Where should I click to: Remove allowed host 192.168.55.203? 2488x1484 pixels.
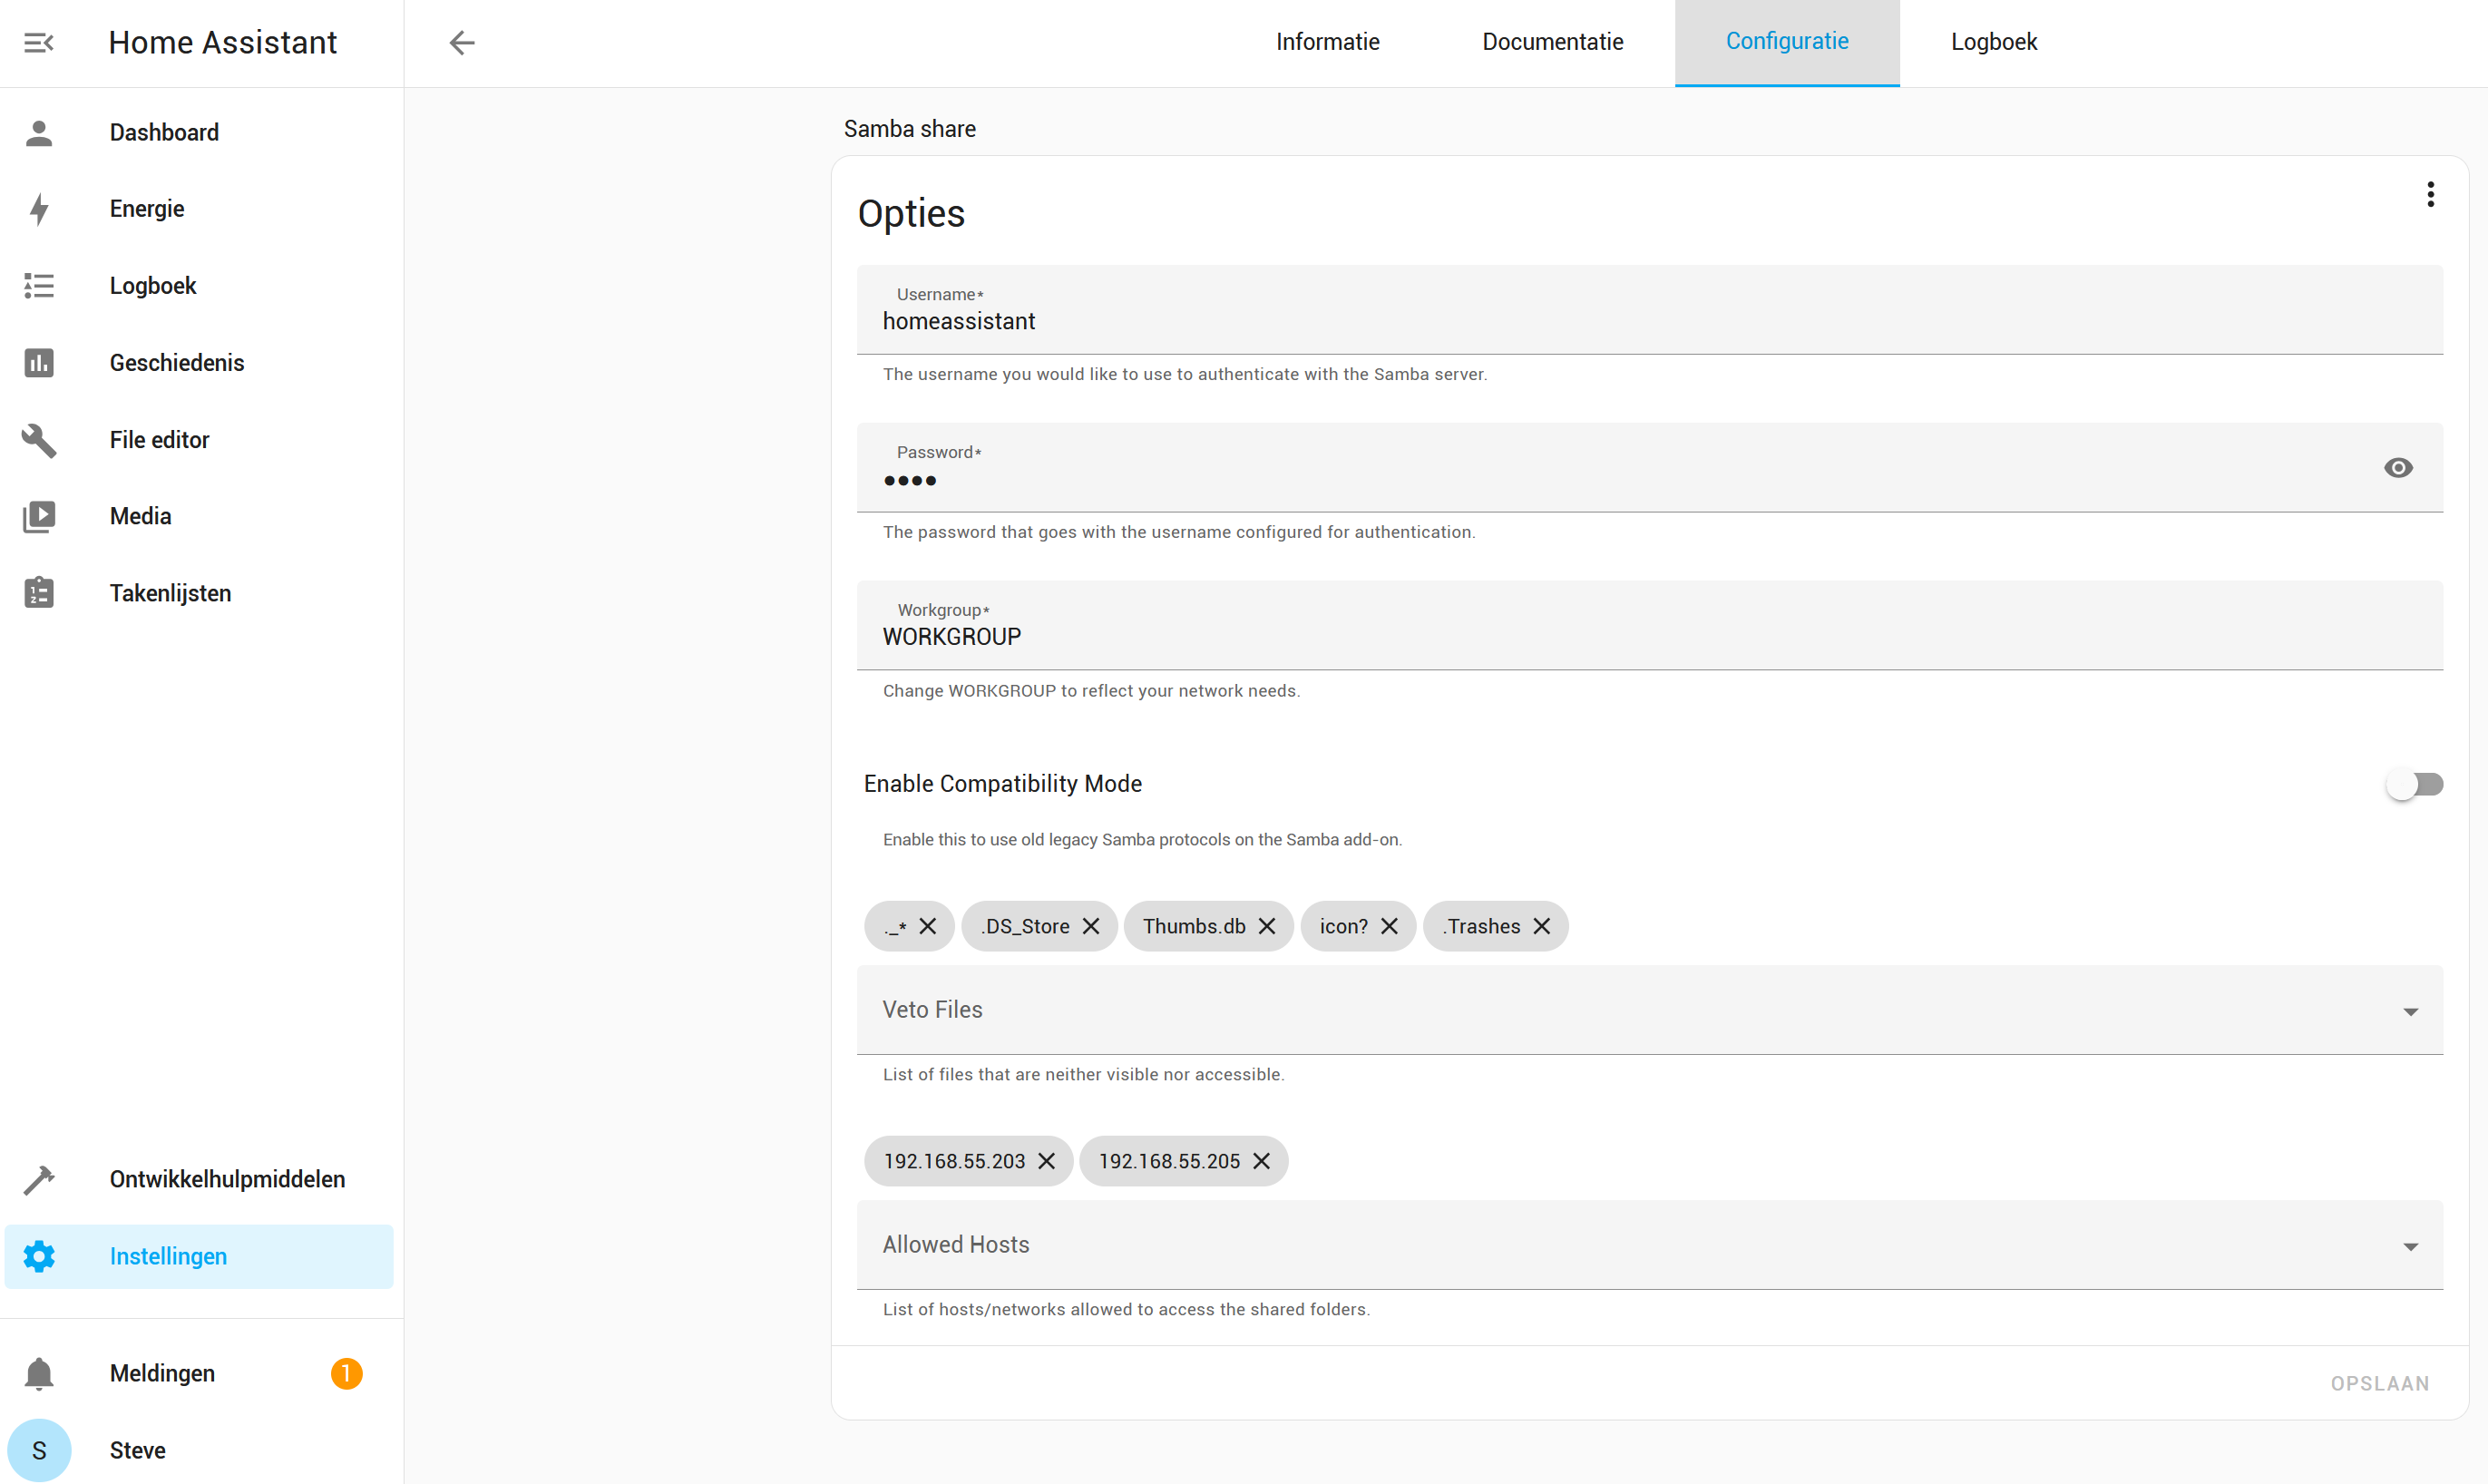click(x=1047, y=1161)
